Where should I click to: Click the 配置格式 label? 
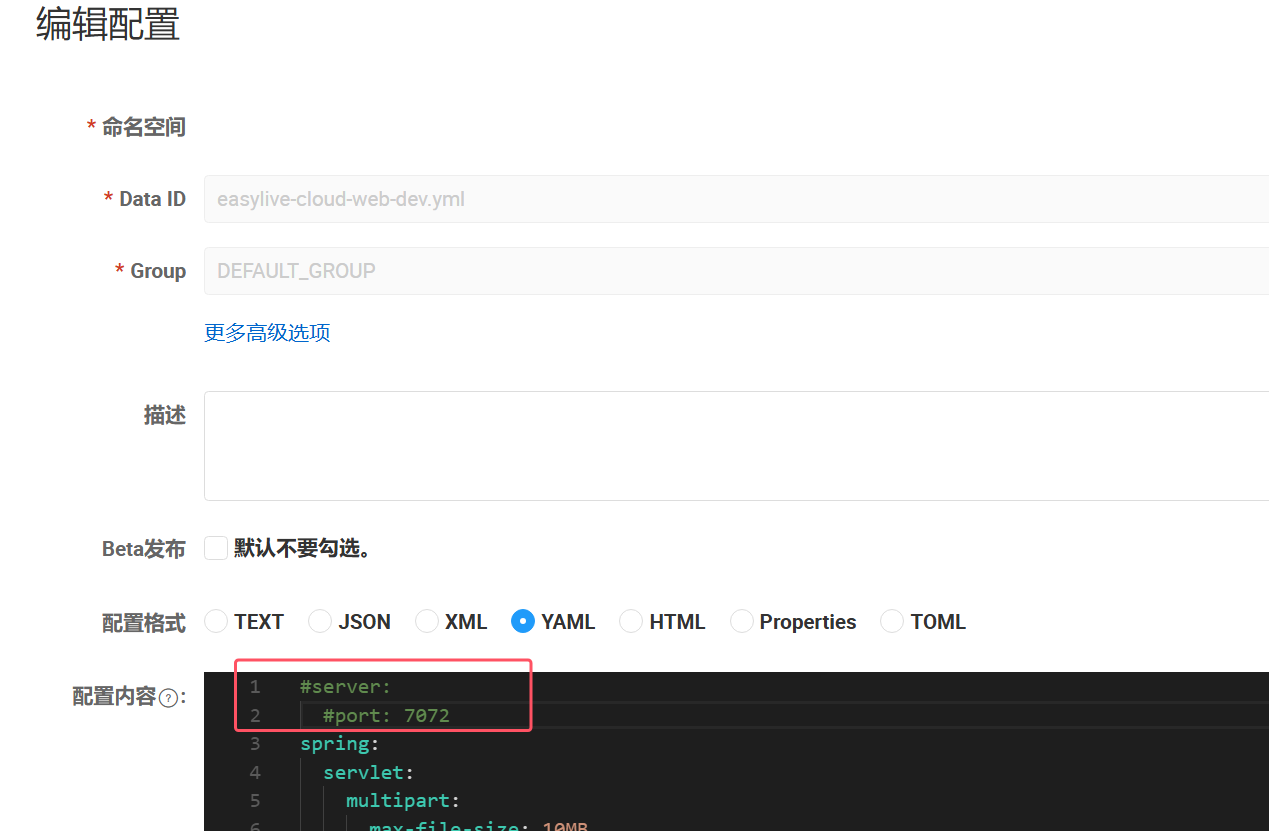click(x=144, y=623)
